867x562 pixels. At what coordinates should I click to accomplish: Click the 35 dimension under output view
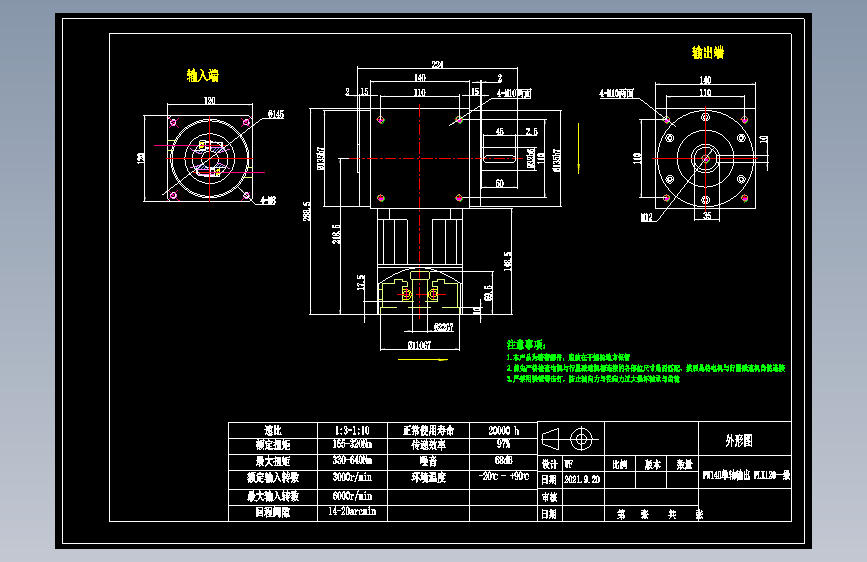coord(707,216)
